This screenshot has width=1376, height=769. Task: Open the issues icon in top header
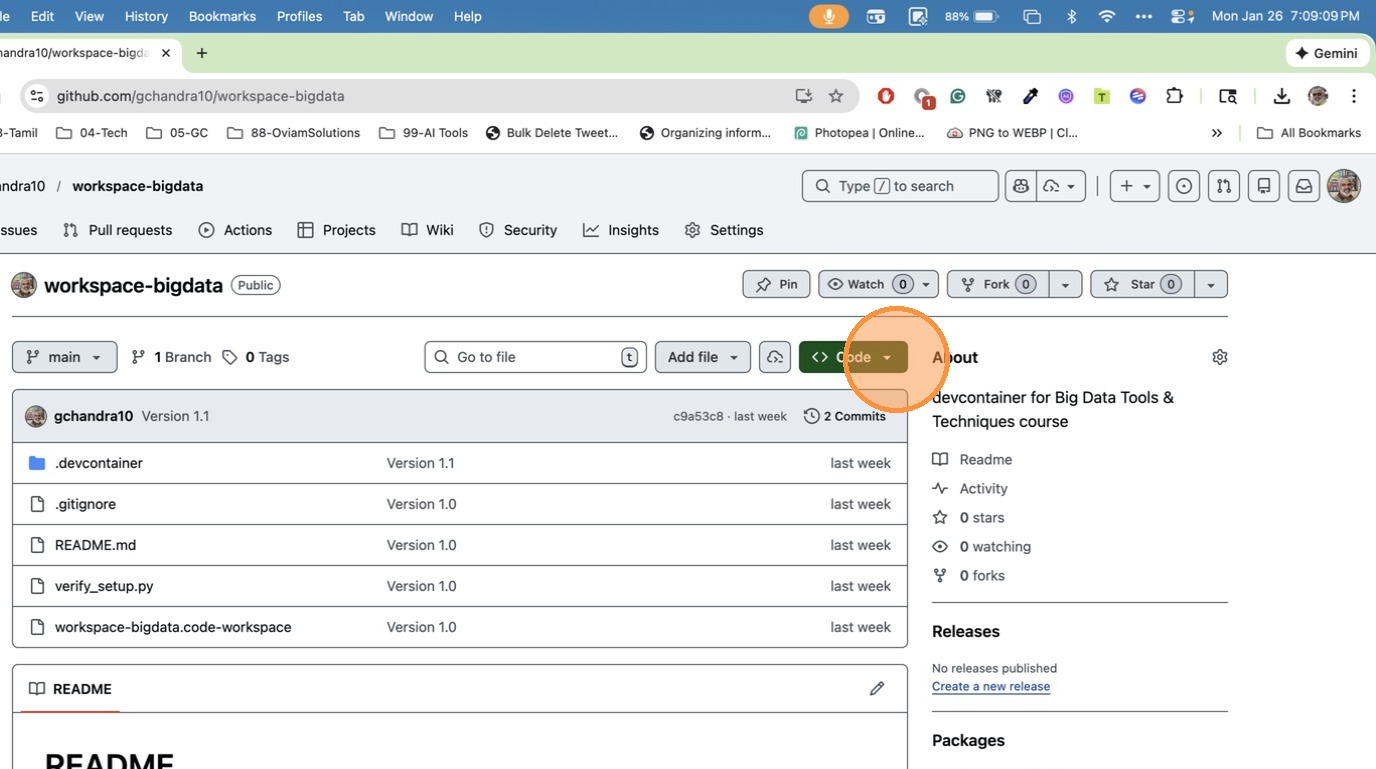(1184, 186)
